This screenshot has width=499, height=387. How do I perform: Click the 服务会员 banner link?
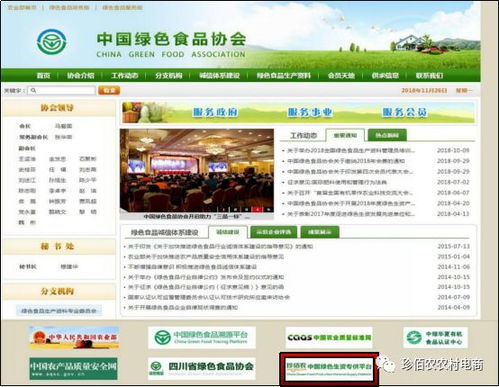point(404,112)
